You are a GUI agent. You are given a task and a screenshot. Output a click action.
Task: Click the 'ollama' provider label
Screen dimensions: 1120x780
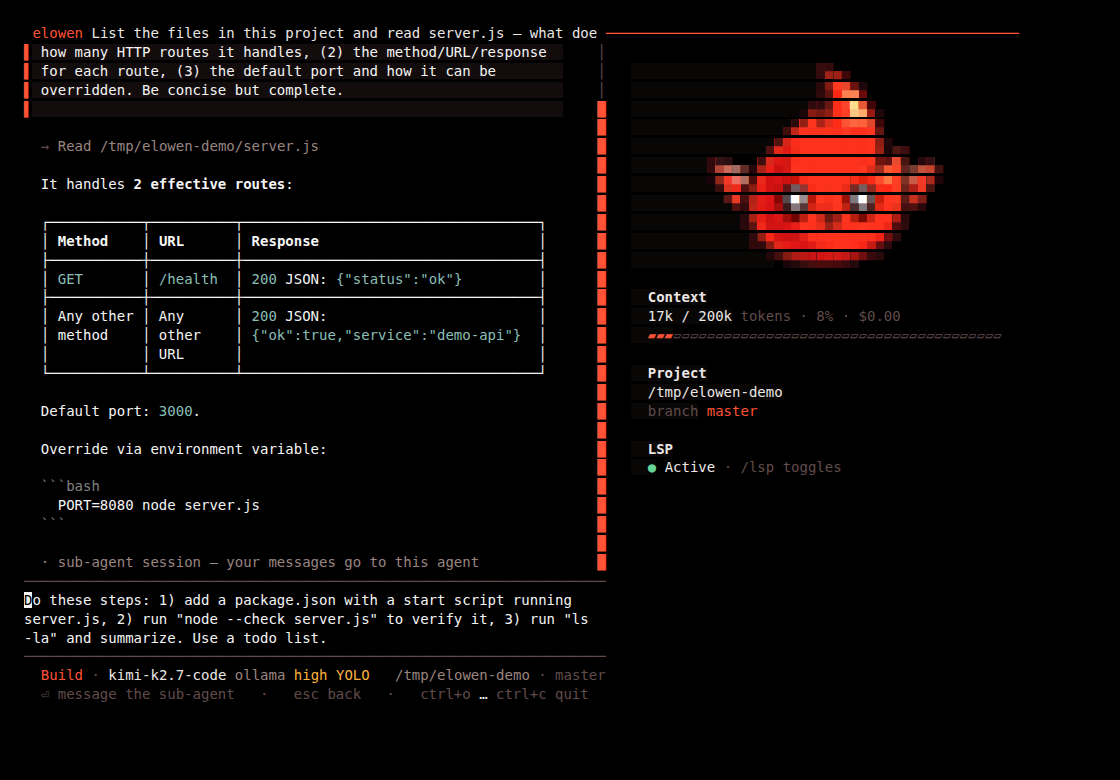tap(260, 676)
